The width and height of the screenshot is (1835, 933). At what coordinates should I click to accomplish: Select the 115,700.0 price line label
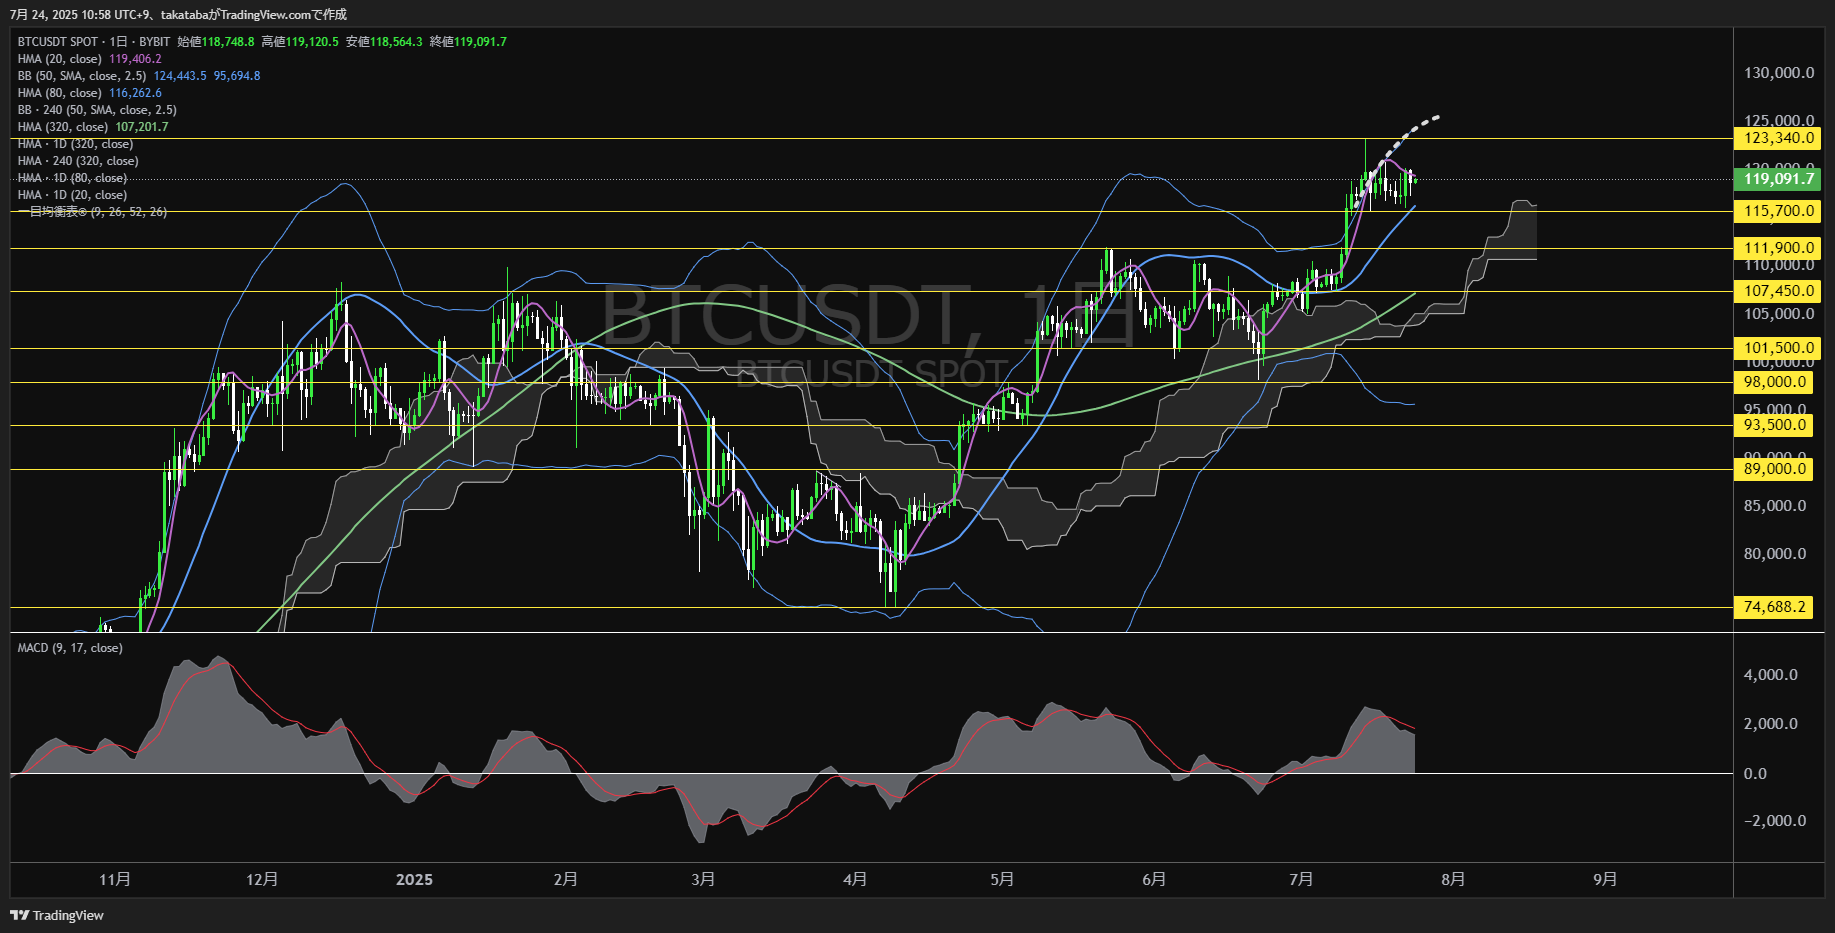click(x=1777, y=211)
